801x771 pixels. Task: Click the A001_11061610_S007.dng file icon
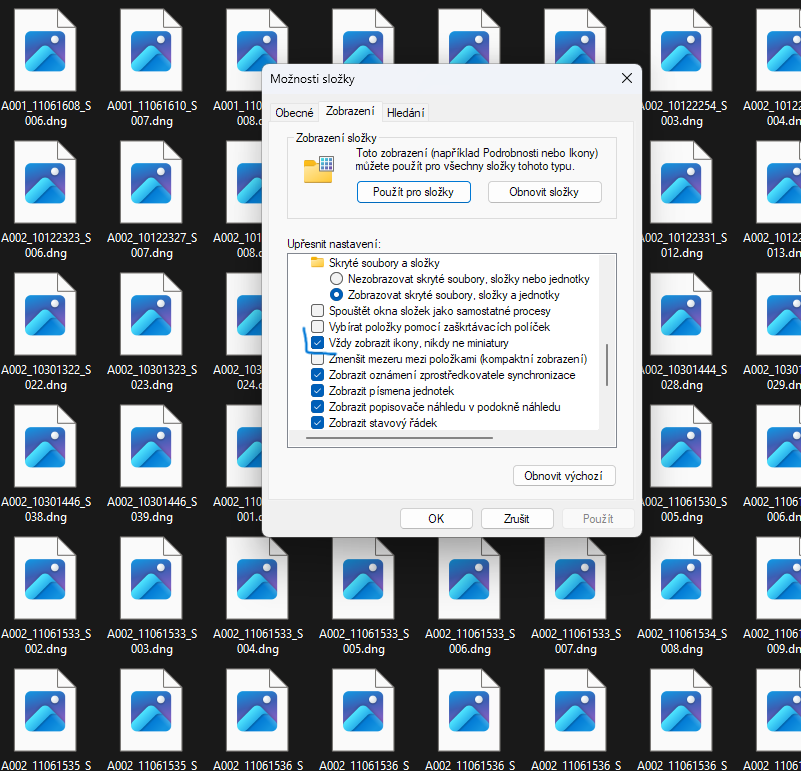click(150, 51)
